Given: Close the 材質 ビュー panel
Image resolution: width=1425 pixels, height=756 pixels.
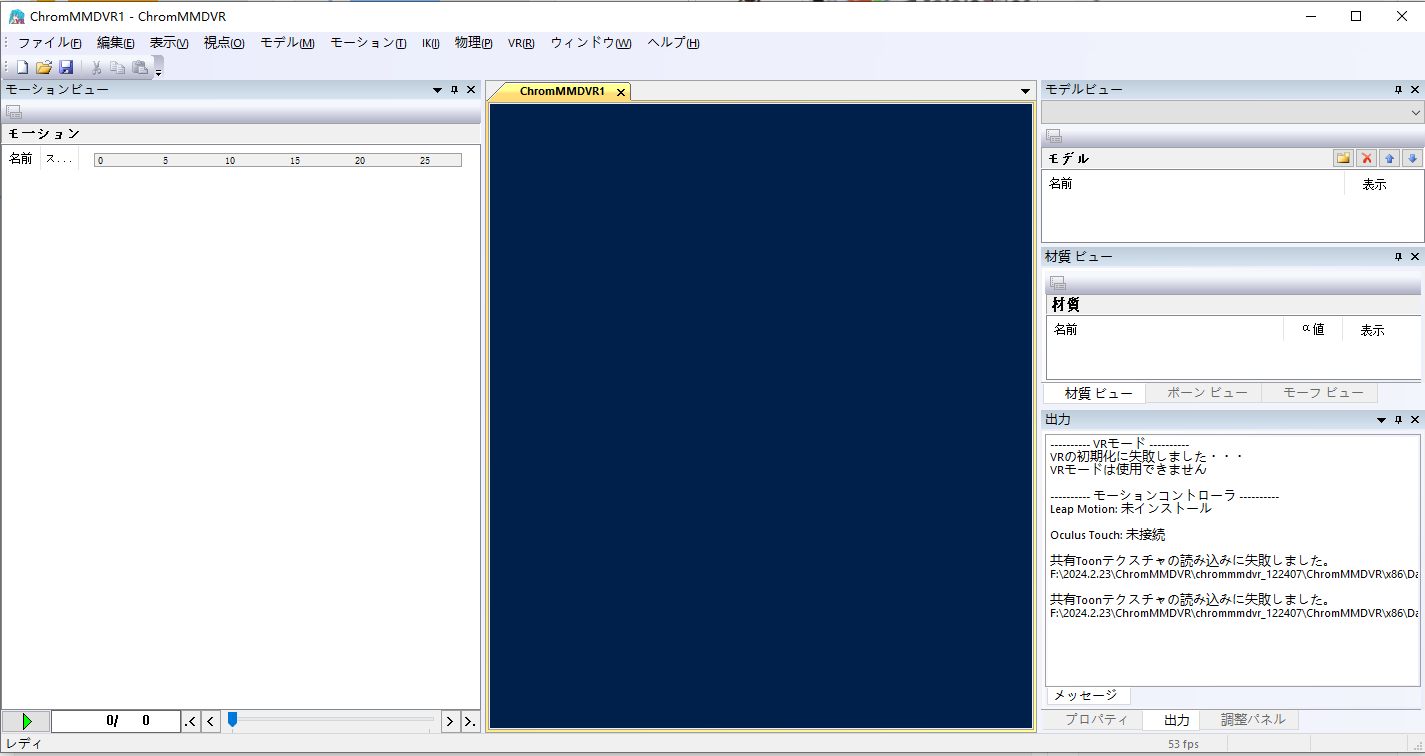Looking at the screenshot, I should click(x=1415, y=257).
